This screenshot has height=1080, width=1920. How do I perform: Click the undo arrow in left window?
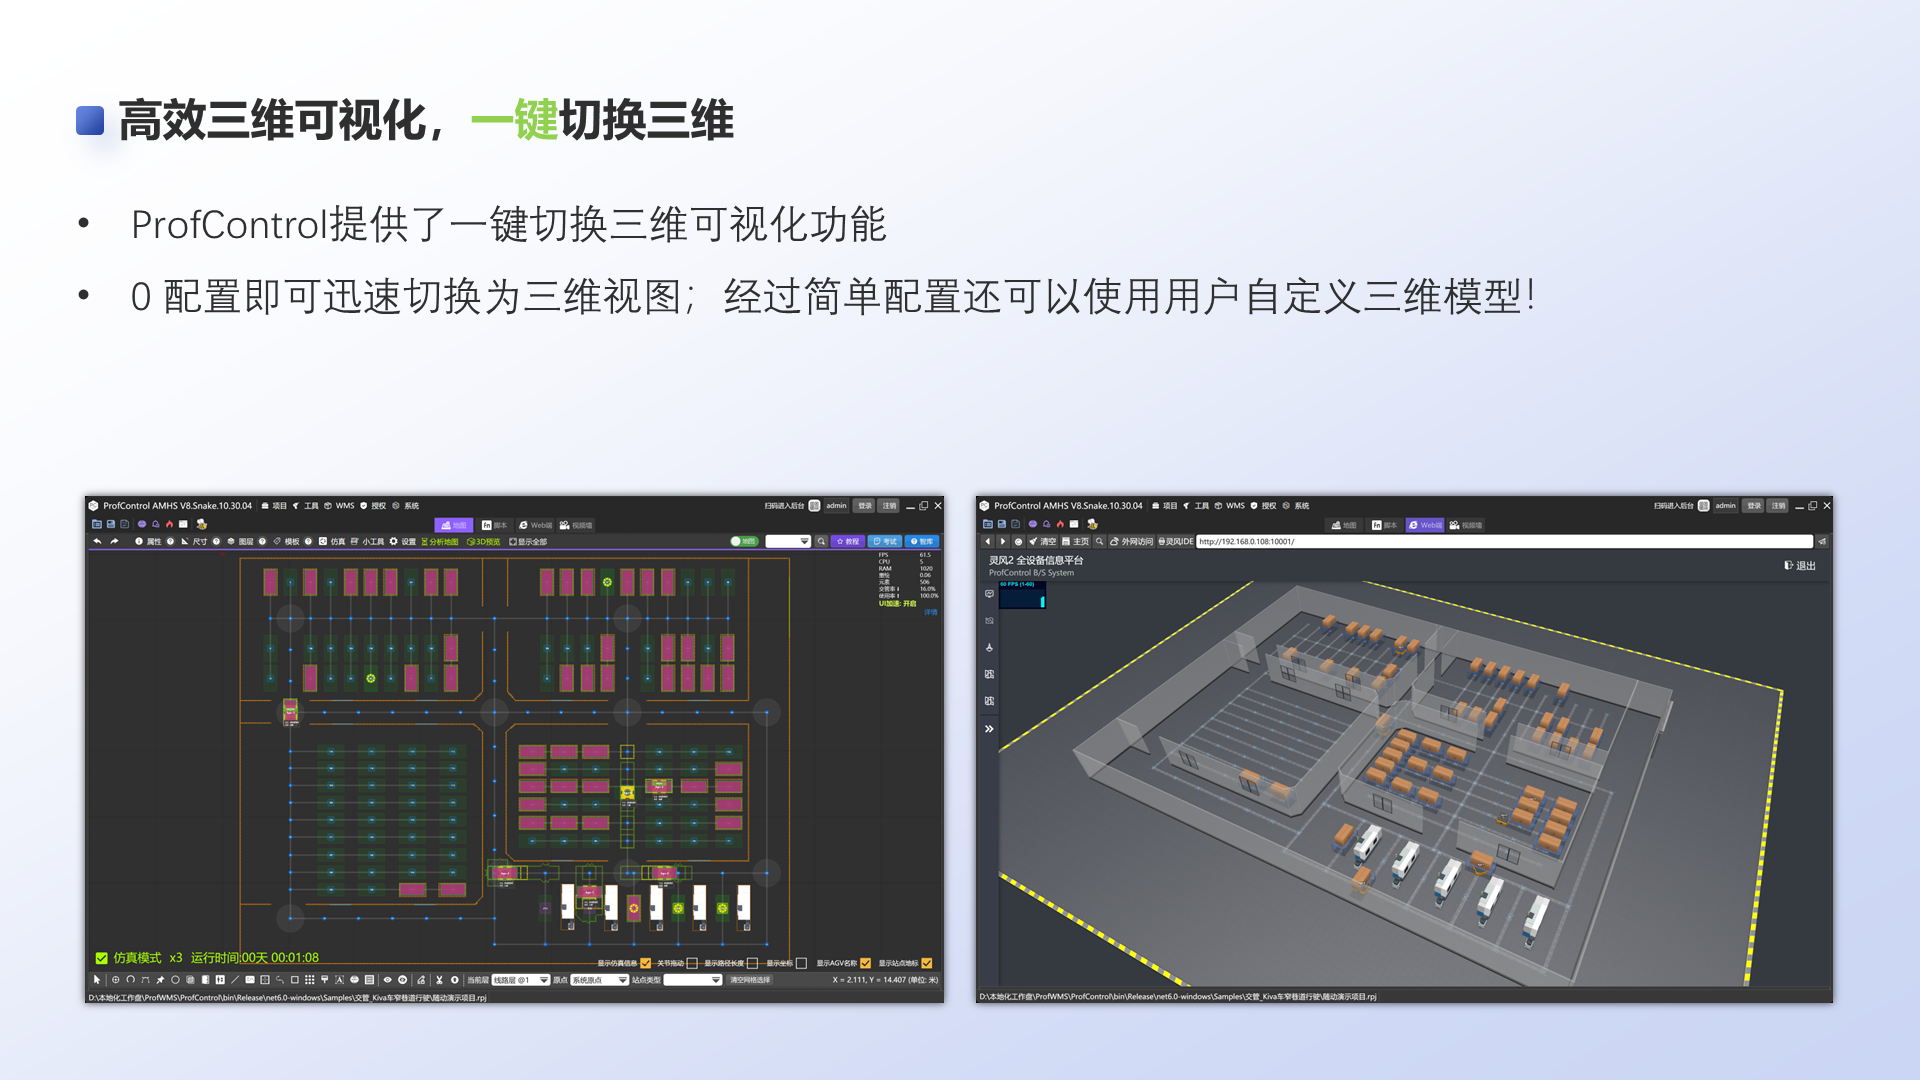coord(98,541)
